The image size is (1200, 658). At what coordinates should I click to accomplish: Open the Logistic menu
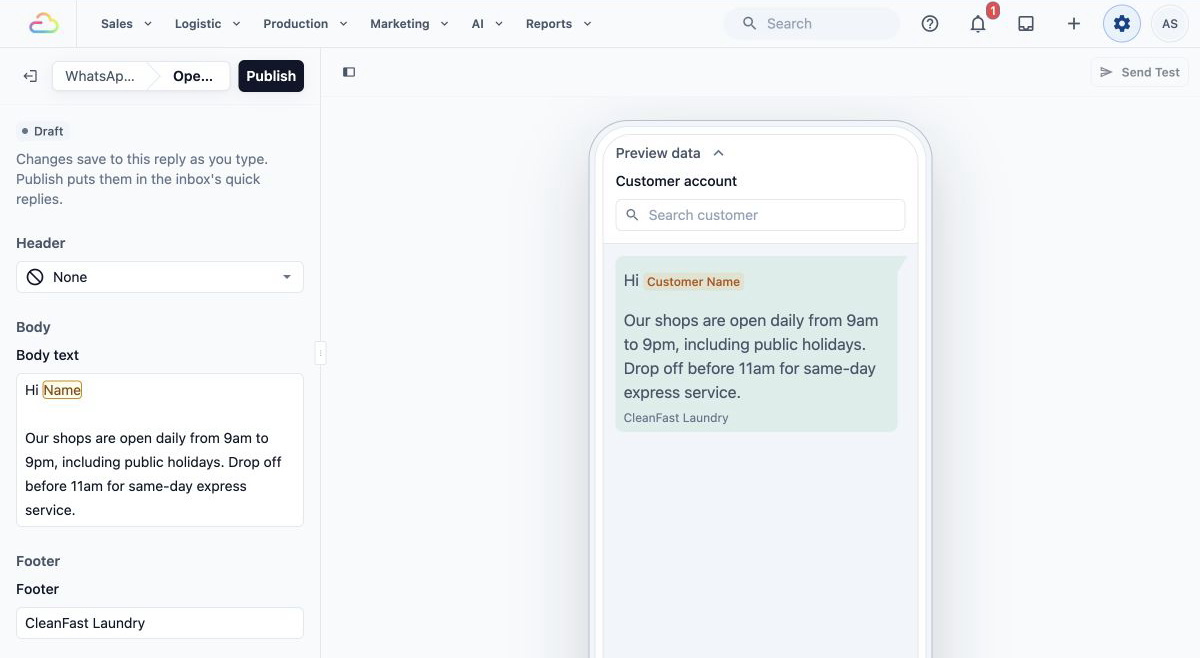(207, 23)
